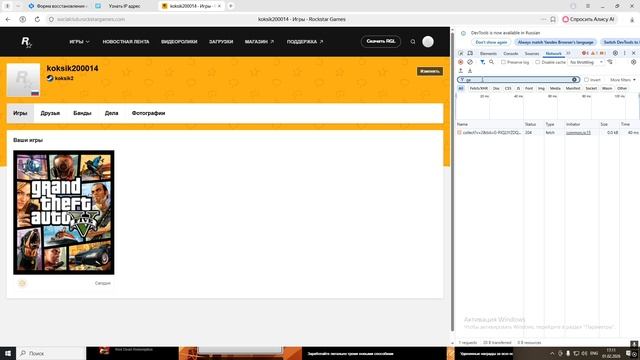Open a new browser tab with plus button
The width and height of the screenshot is (640, 360).
pyautogui.click(x=231, y=6)
